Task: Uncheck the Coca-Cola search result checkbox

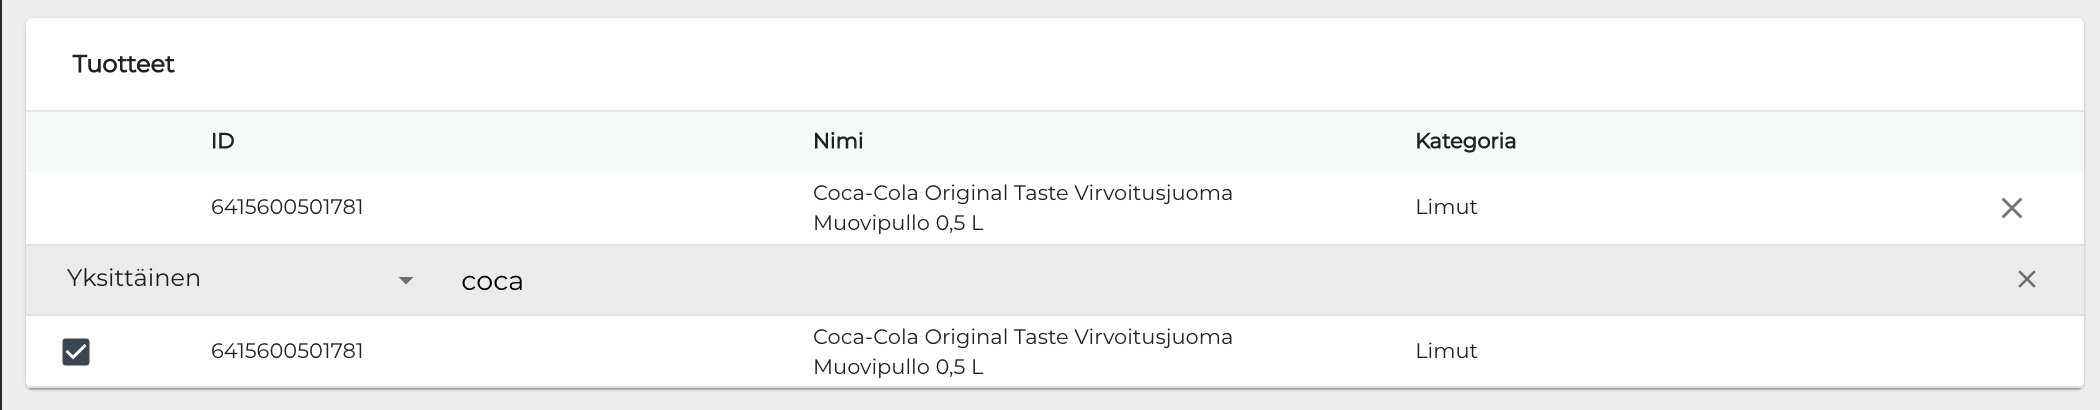Action: click(76, 351)
